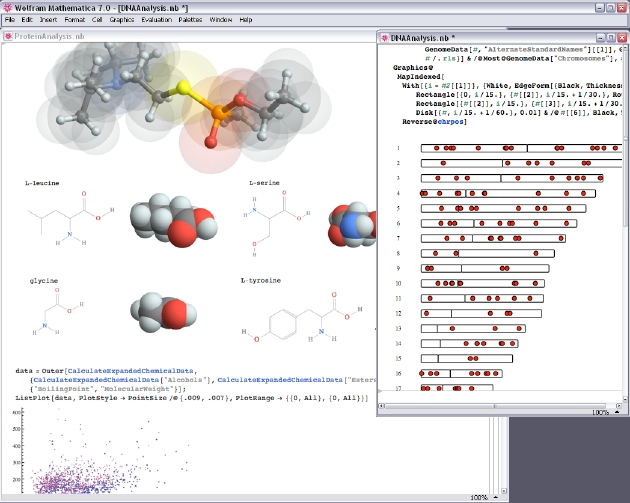Select the L-tyrosine structure diagram
Screen dimensions: 630x503
[302, 317]
